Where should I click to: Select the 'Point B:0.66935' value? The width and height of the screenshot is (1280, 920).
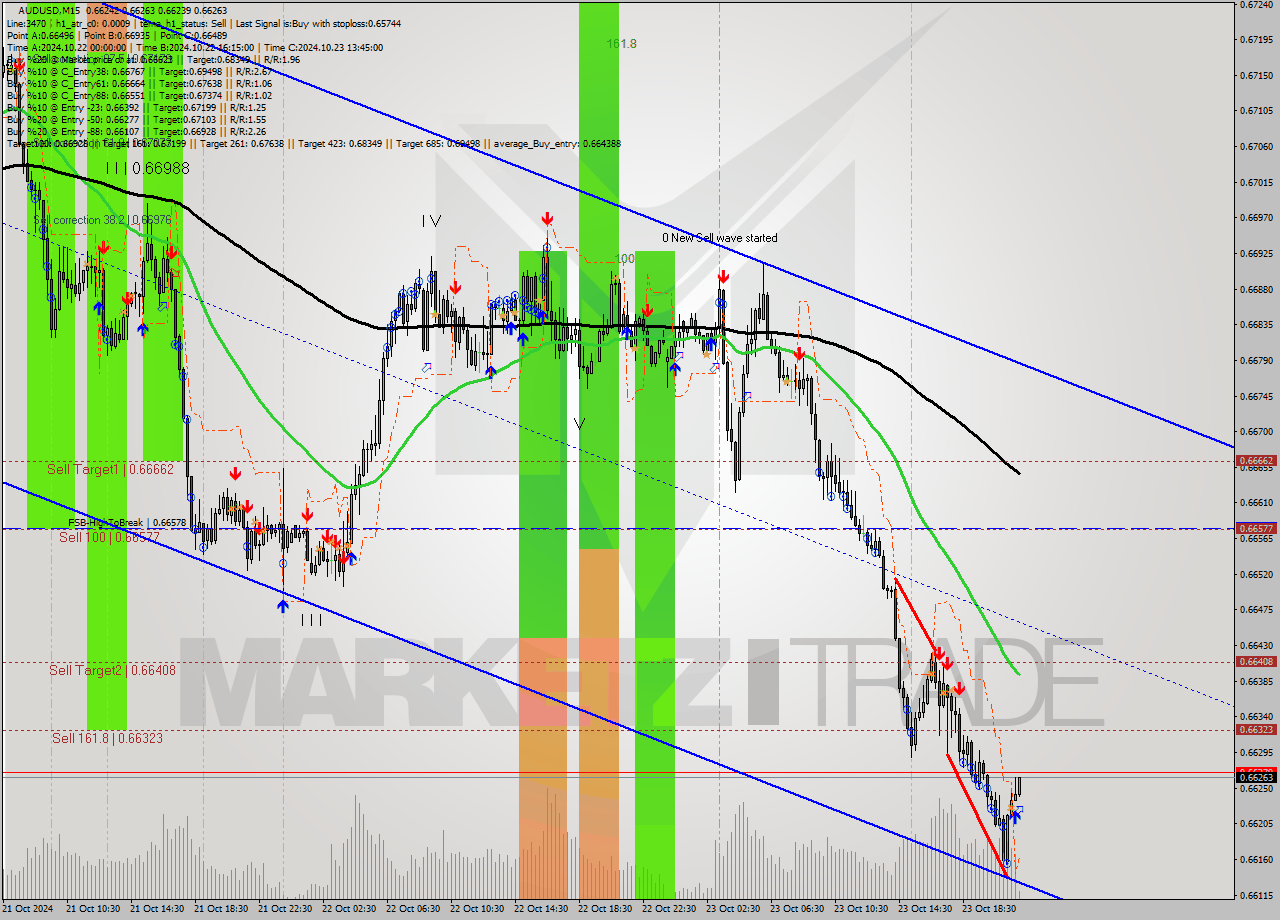point(116,35)
